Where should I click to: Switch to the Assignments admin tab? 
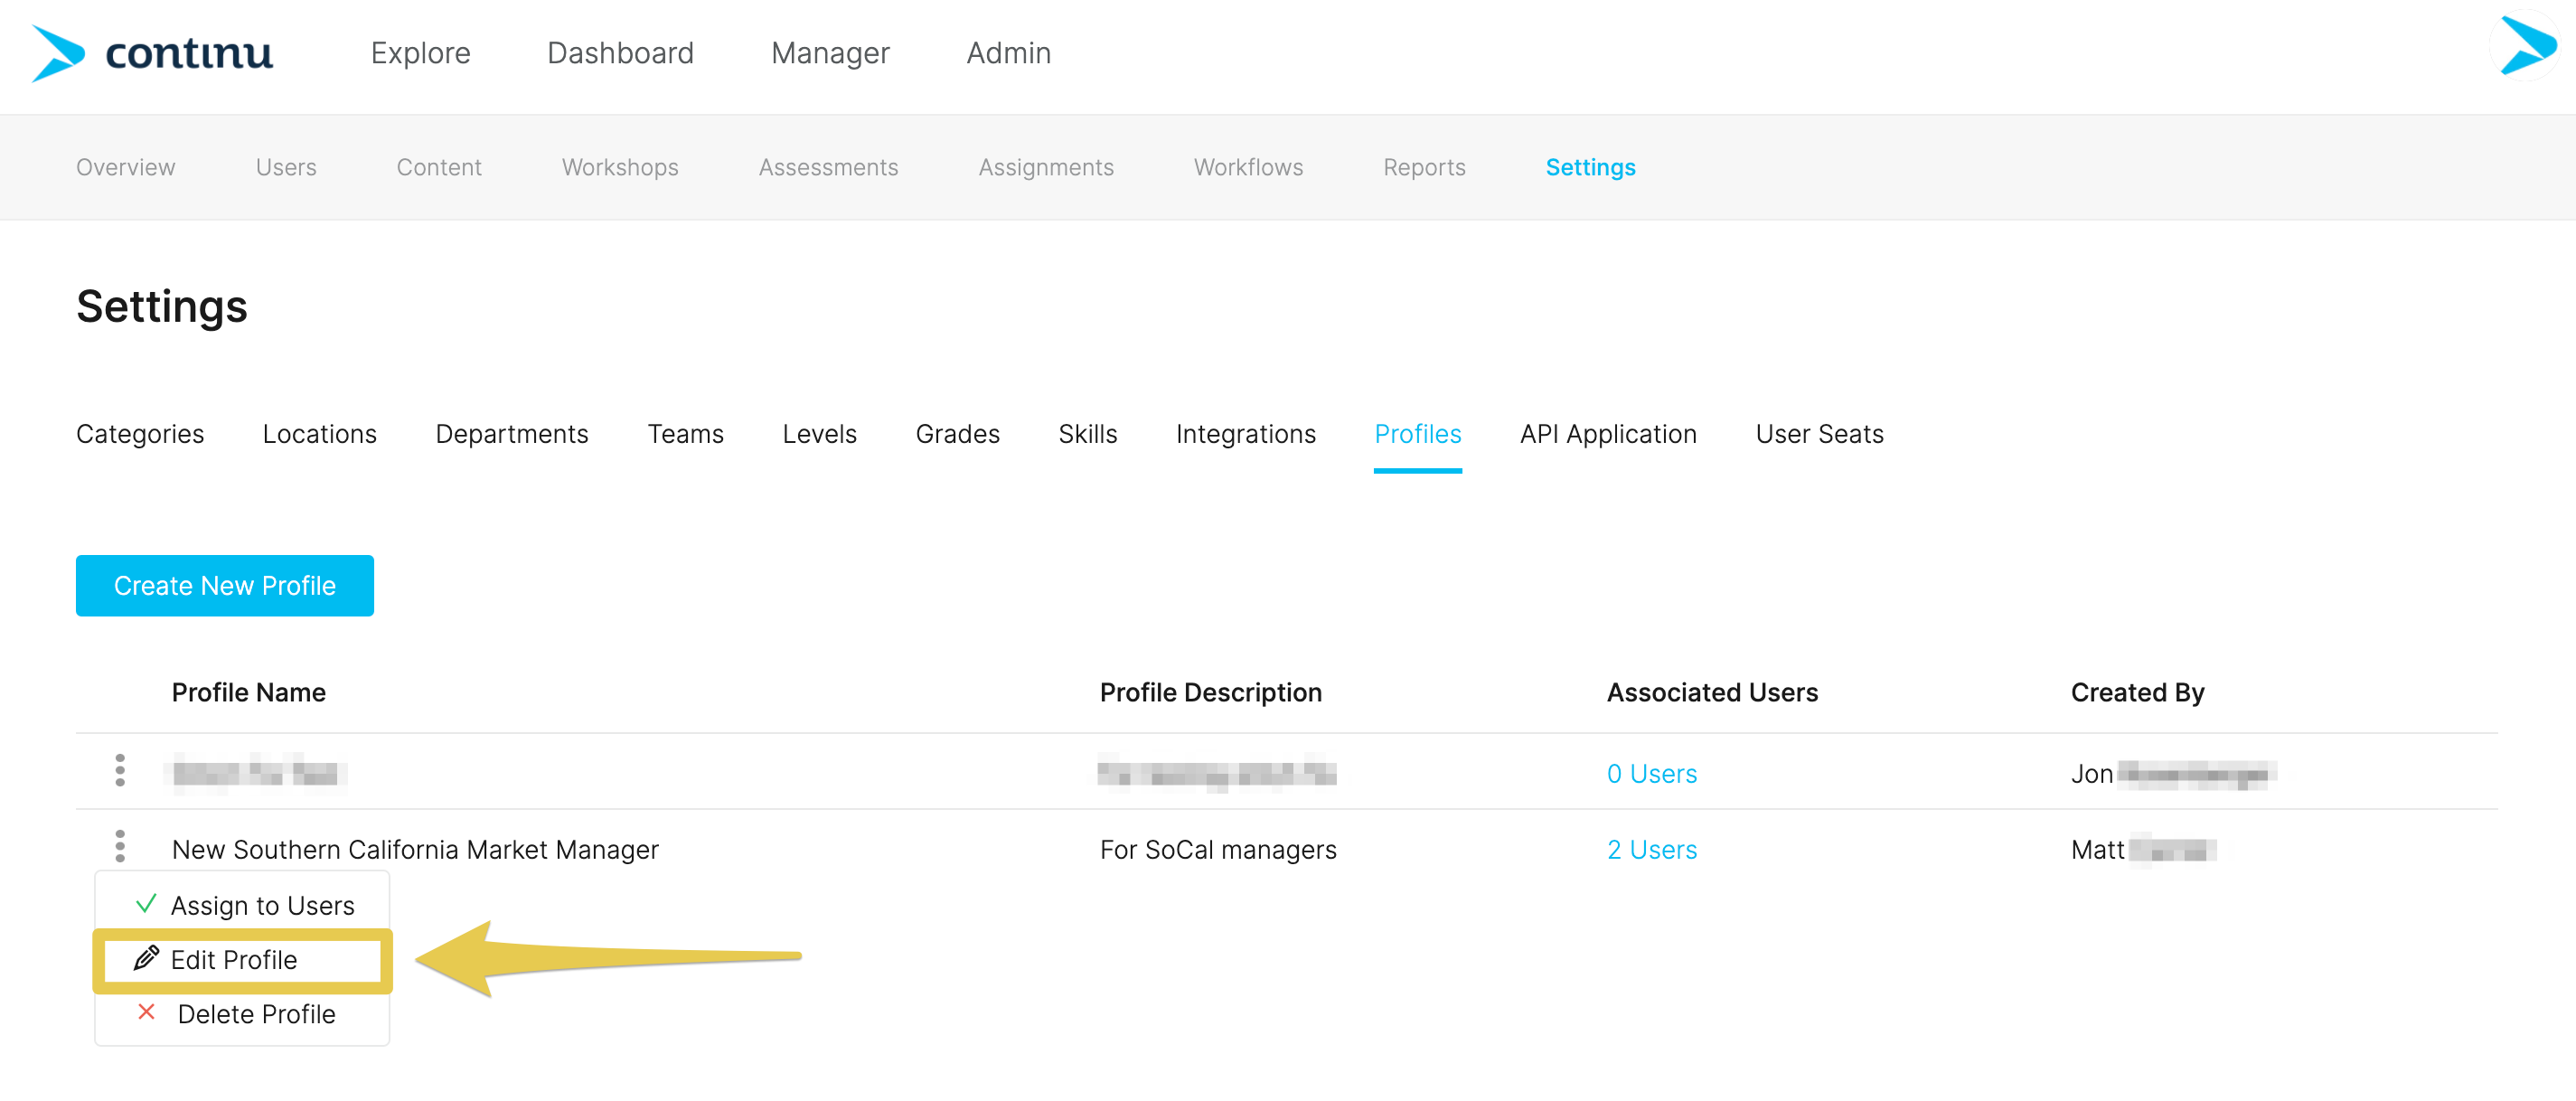click(1046, 167)
